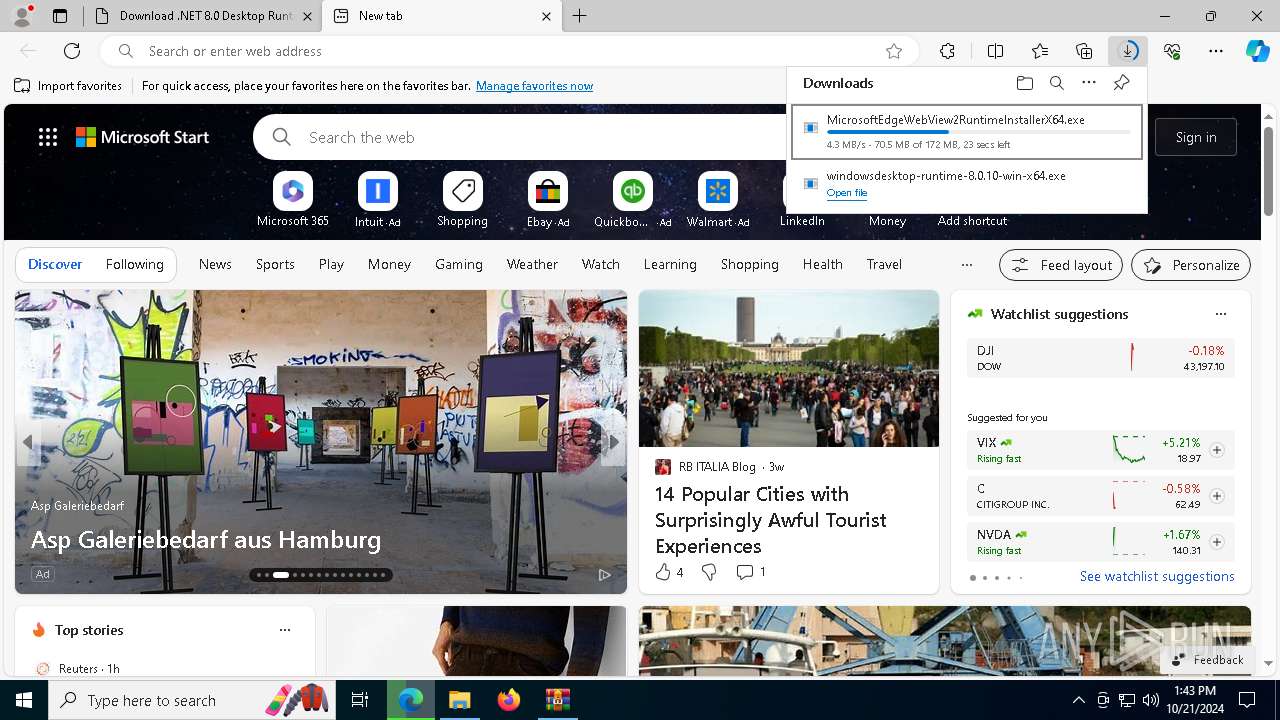
Task: Click Manage favorites now link
Action: 534,86
